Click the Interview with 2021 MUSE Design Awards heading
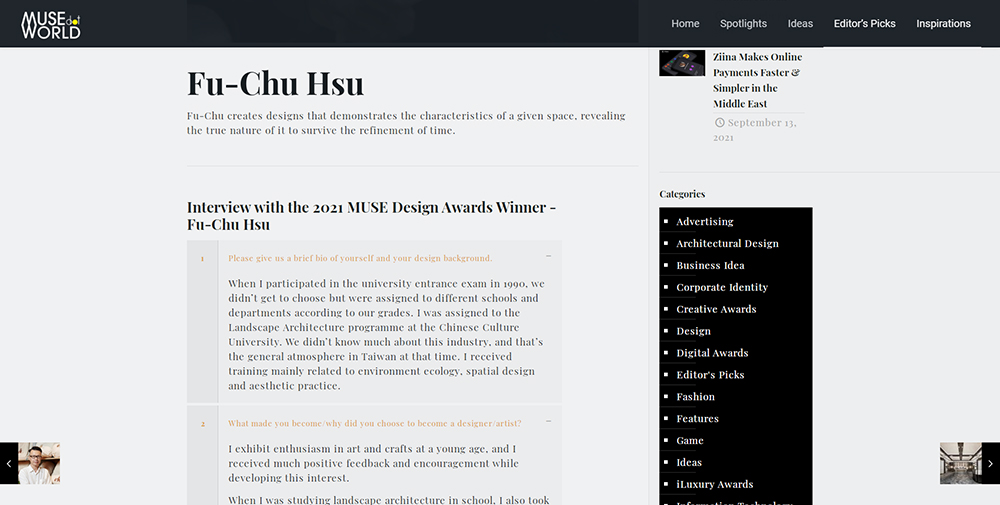Viewport: 1000px width, 505px height. point(371,216)
